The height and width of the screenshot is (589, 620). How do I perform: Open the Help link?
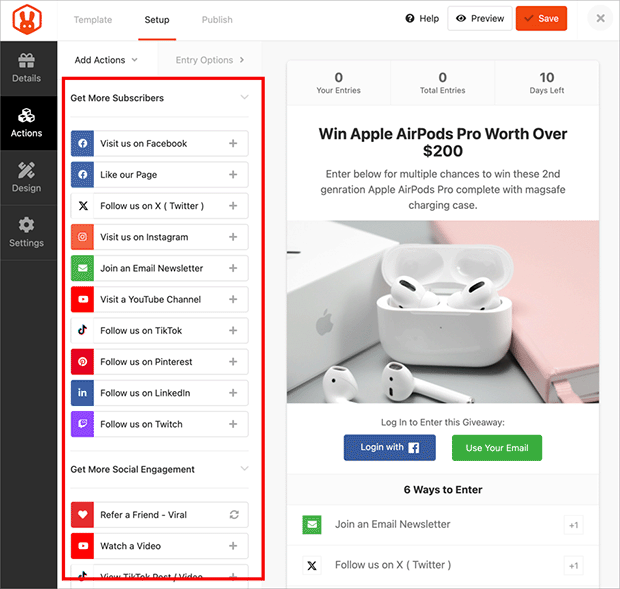[422, 19]
